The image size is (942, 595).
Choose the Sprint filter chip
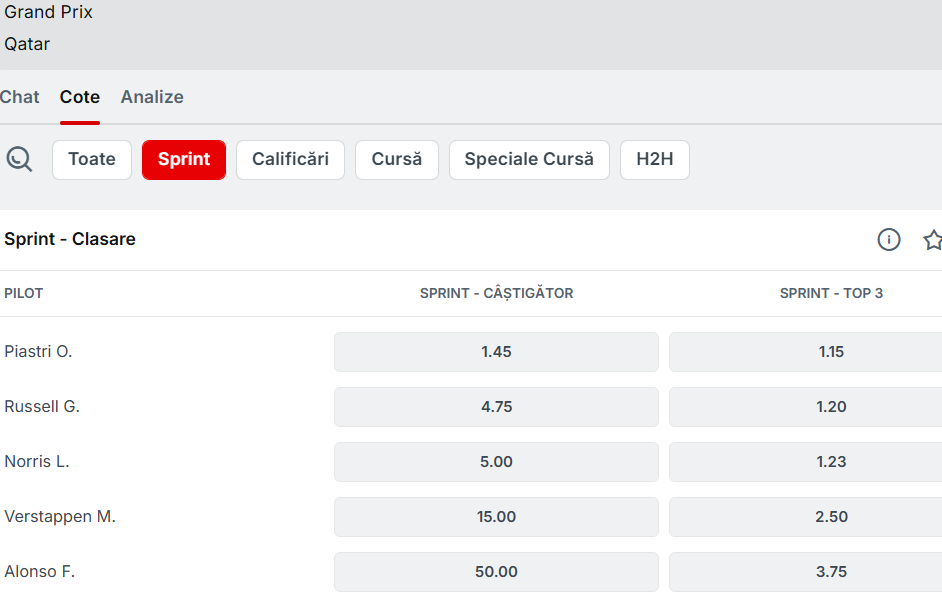(x=184, y=160)
